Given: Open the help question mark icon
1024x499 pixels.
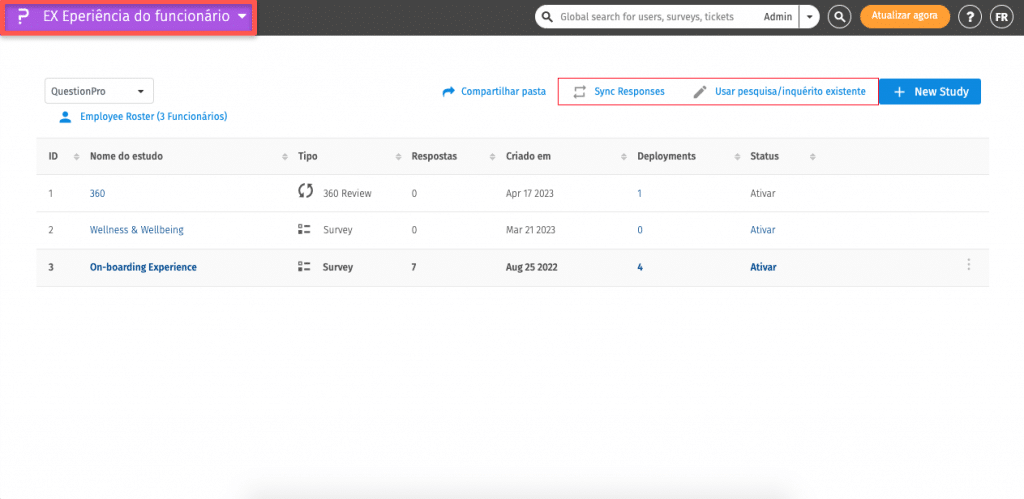Looking at the screenshot, I should click(x=969, y=17).
